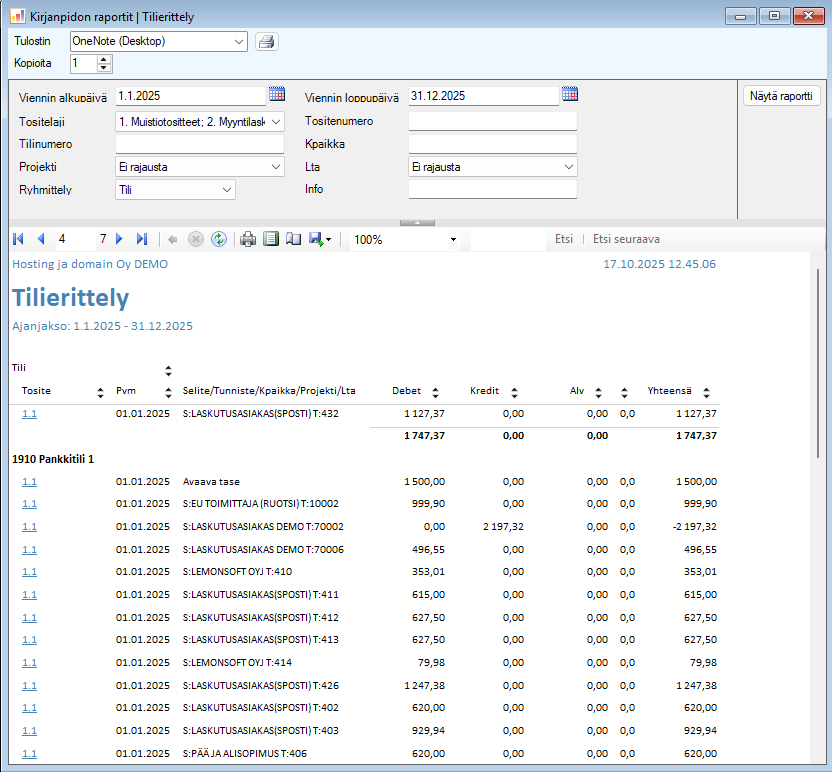
Task: Click the print icon in the report toolbar
Action: pos(248,240)
